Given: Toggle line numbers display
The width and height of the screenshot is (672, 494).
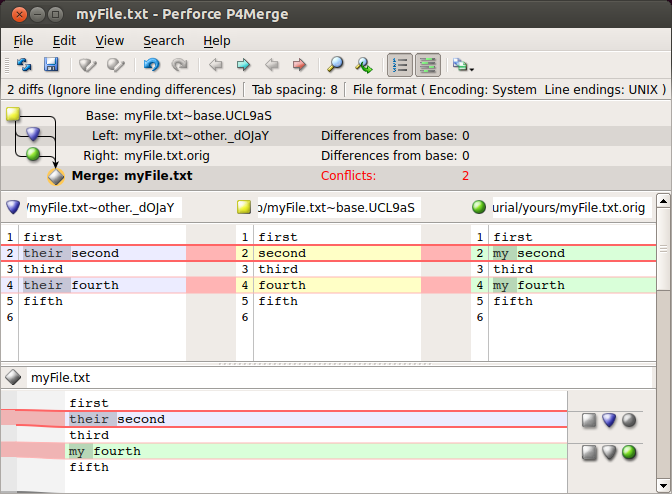Looking at the screenshot, I should [x=400, y=65].
